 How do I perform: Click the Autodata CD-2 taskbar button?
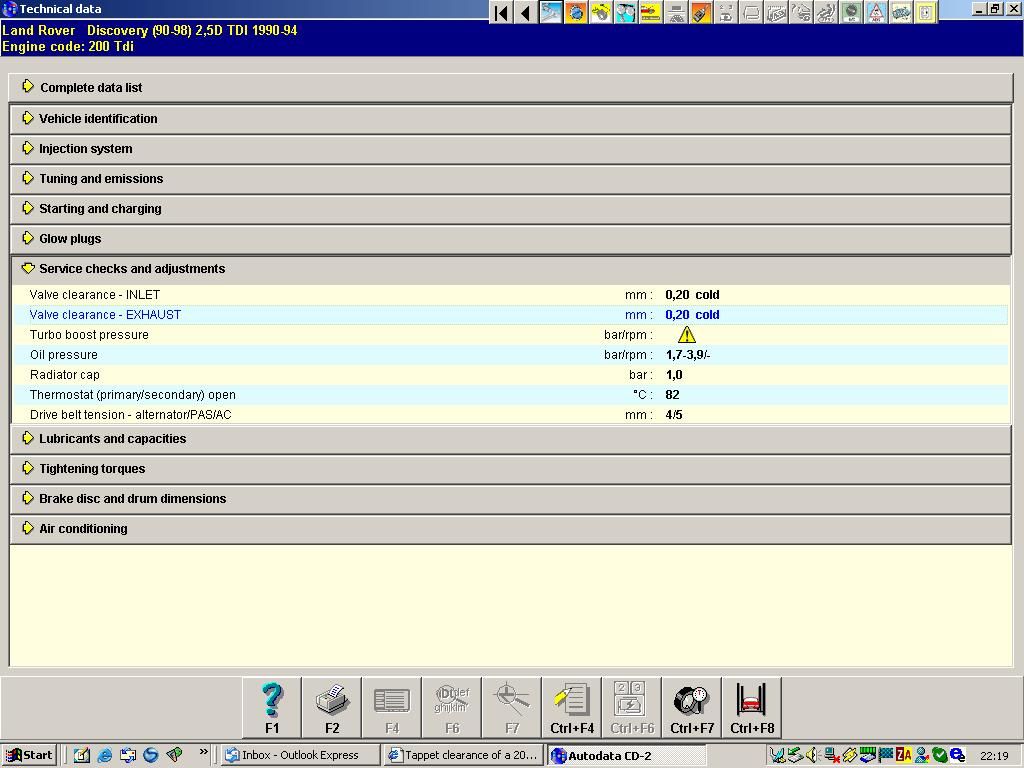click(x=626, y=756)
